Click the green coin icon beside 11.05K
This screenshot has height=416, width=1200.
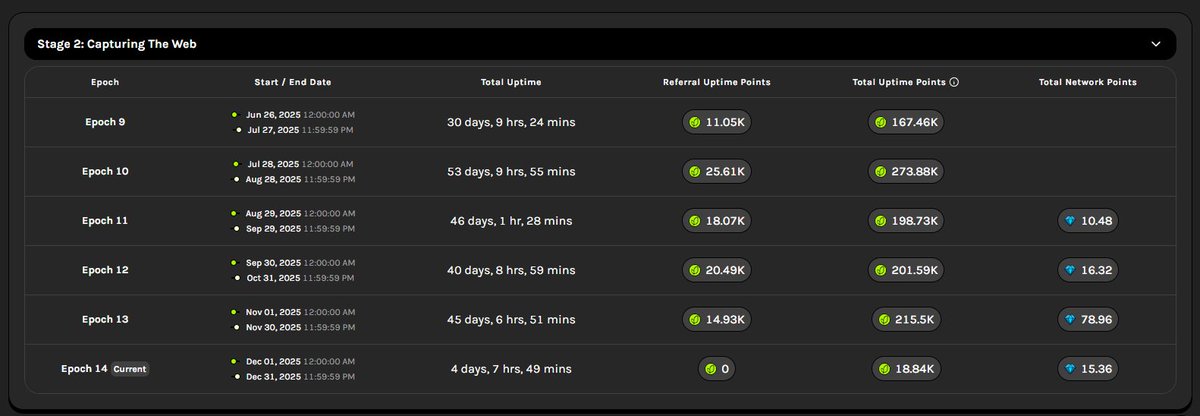(x=694, y=122)
